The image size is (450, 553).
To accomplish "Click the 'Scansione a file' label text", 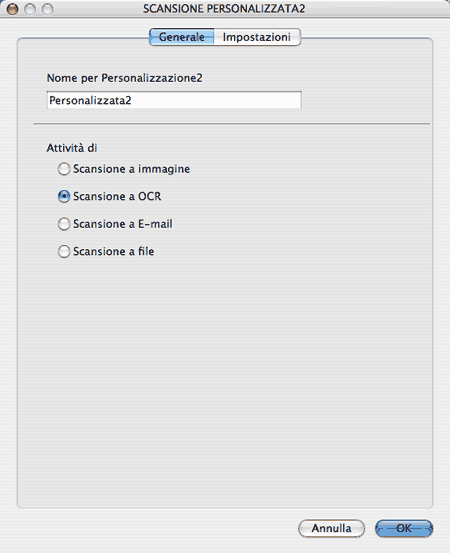I will pos(114,251).
